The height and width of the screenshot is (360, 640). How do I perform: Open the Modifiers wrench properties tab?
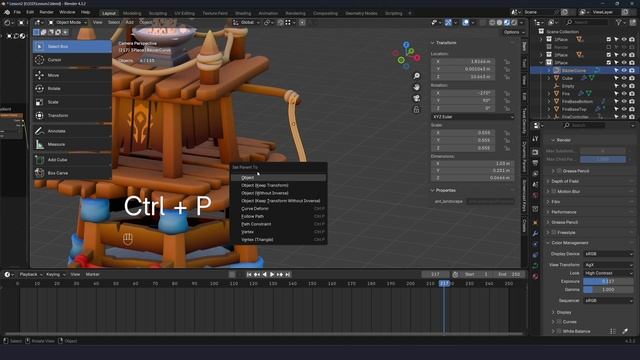point(536,233)
